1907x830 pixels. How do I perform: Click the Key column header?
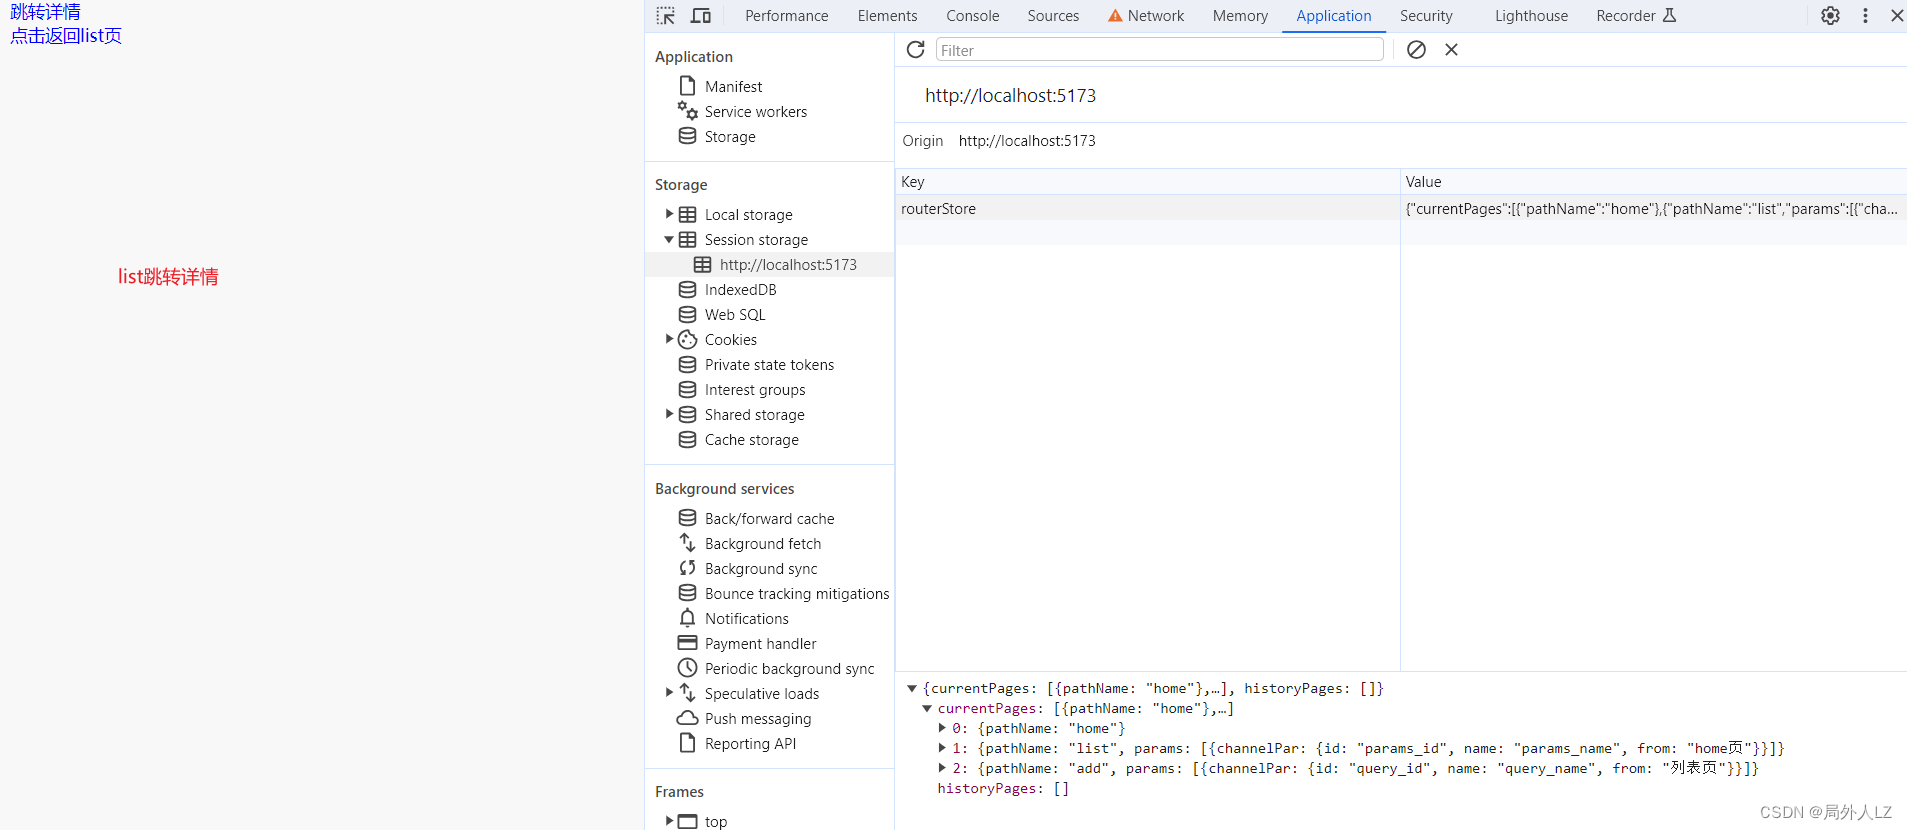(1147, 181)
